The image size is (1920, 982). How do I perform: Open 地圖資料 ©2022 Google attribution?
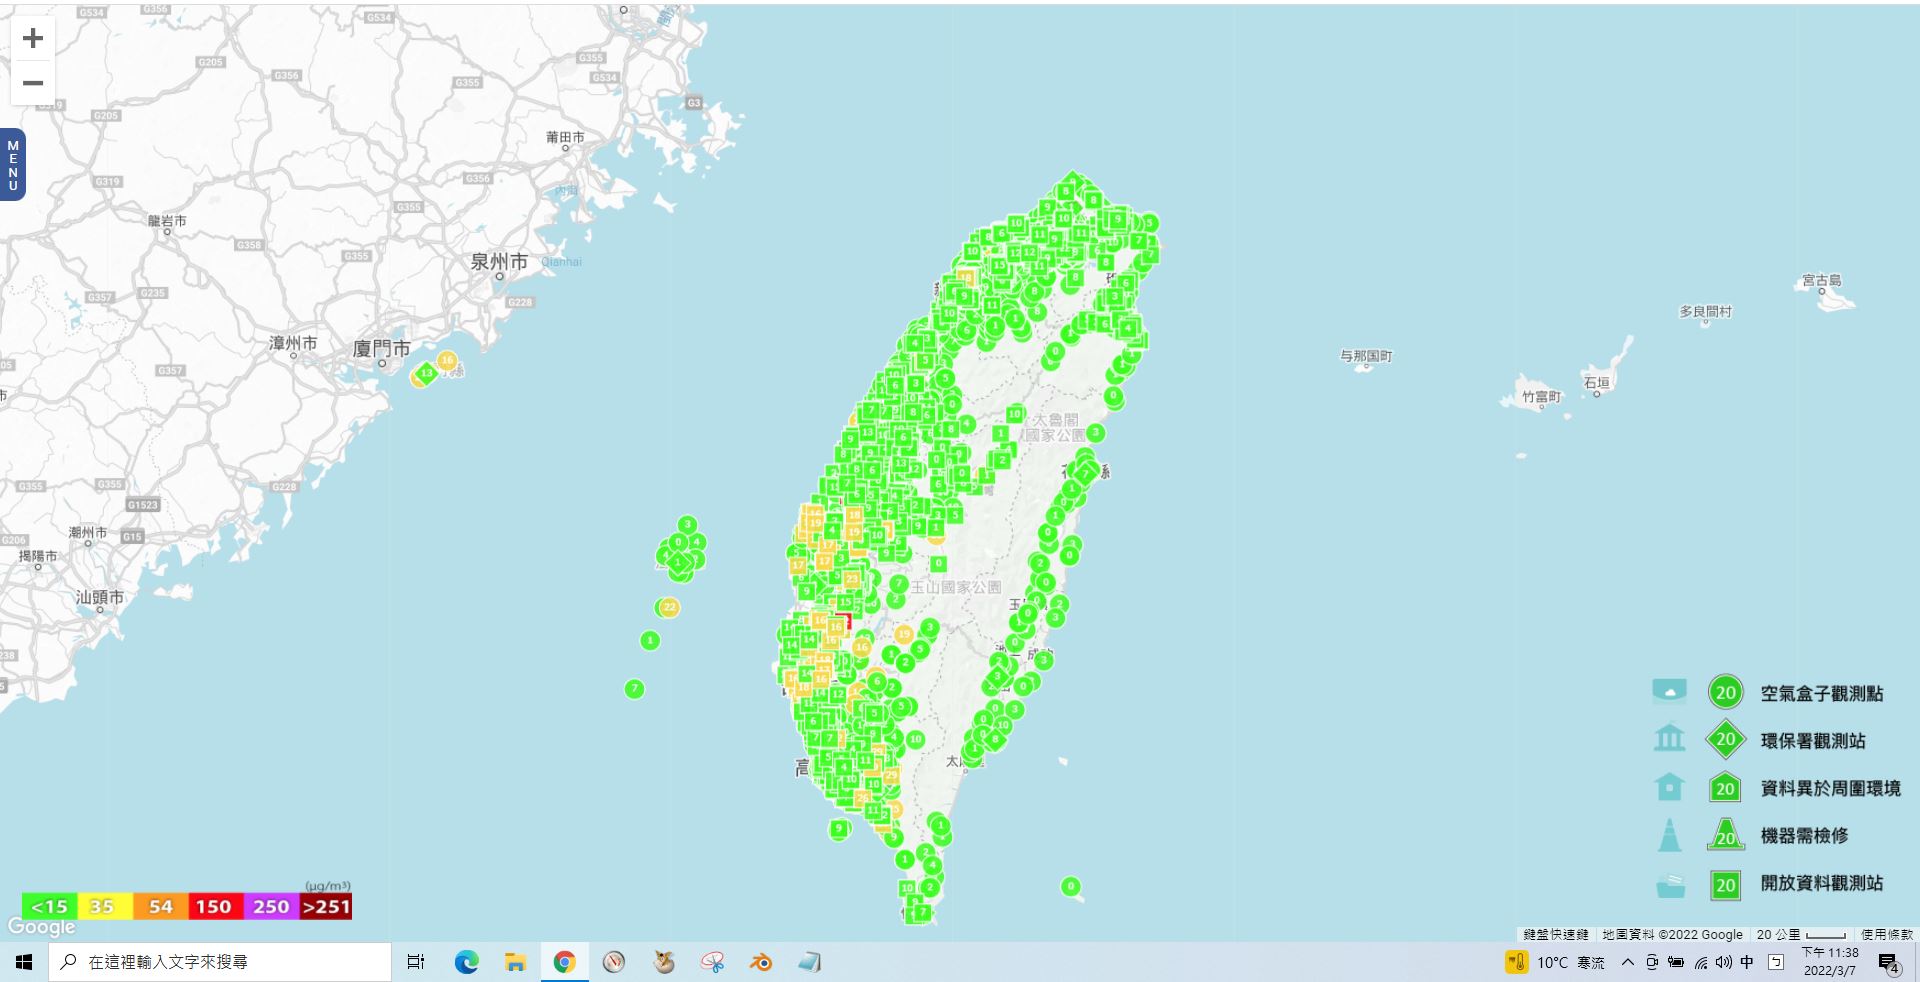1672,934
